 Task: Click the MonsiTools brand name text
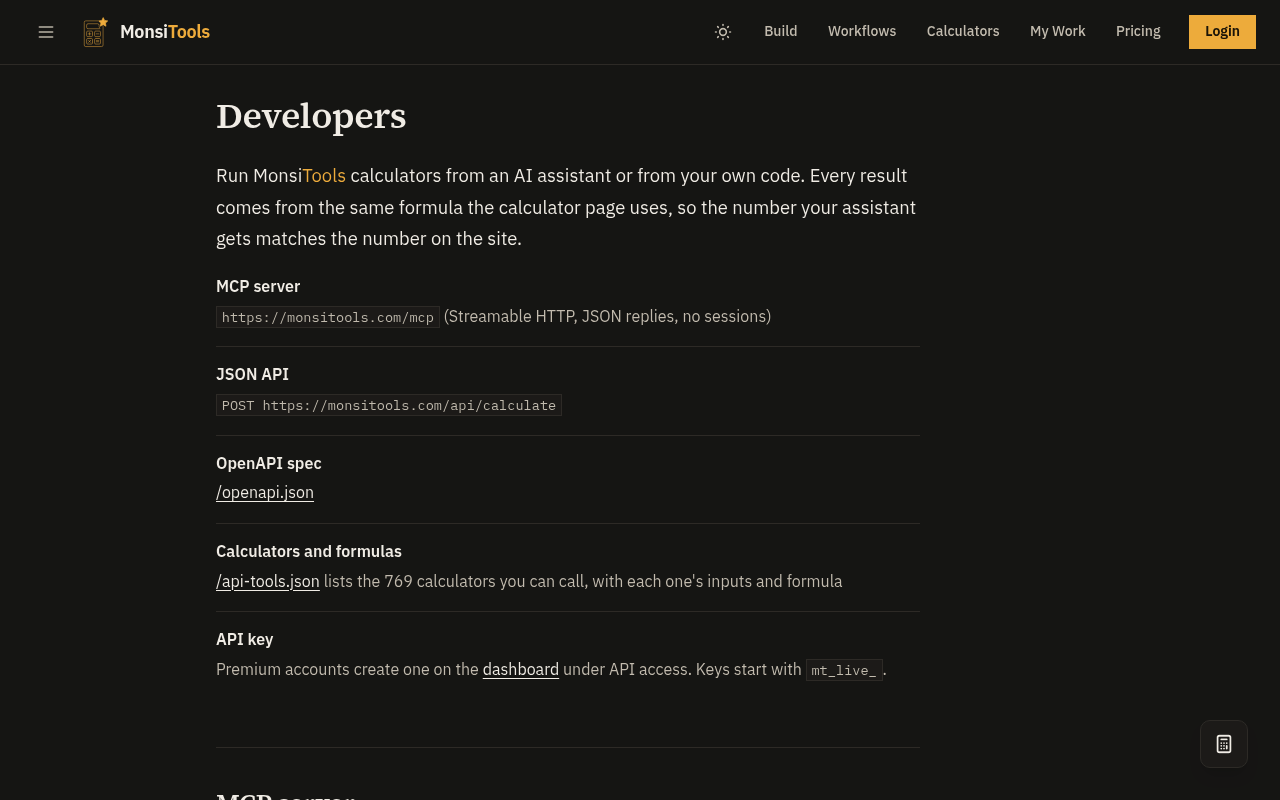(x=165, y=32)
